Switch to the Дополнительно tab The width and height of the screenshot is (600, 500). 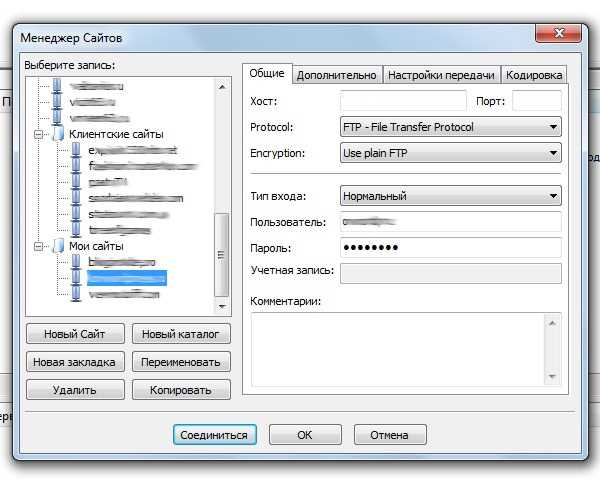(x=337, y=75)
